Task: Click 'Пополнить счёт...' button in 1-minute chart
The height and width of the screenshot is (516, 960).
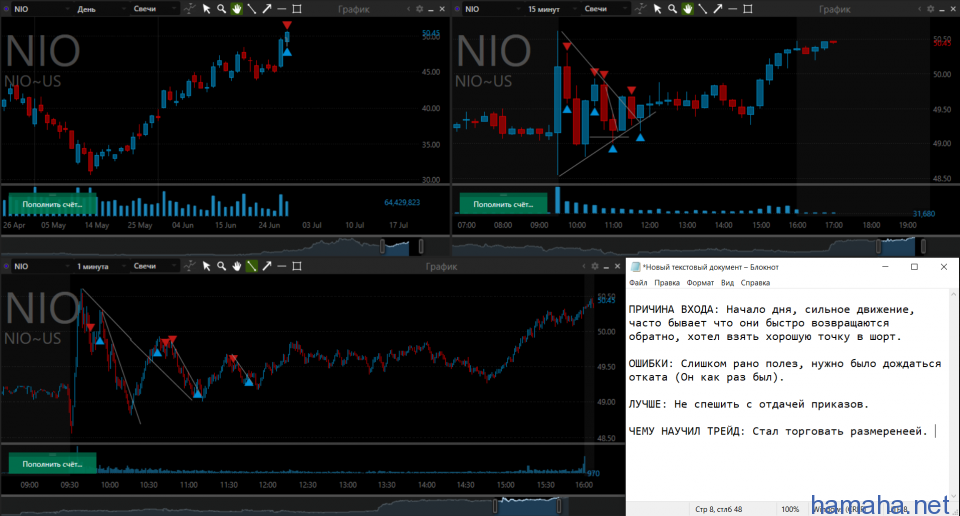Action: pos(52,464)
